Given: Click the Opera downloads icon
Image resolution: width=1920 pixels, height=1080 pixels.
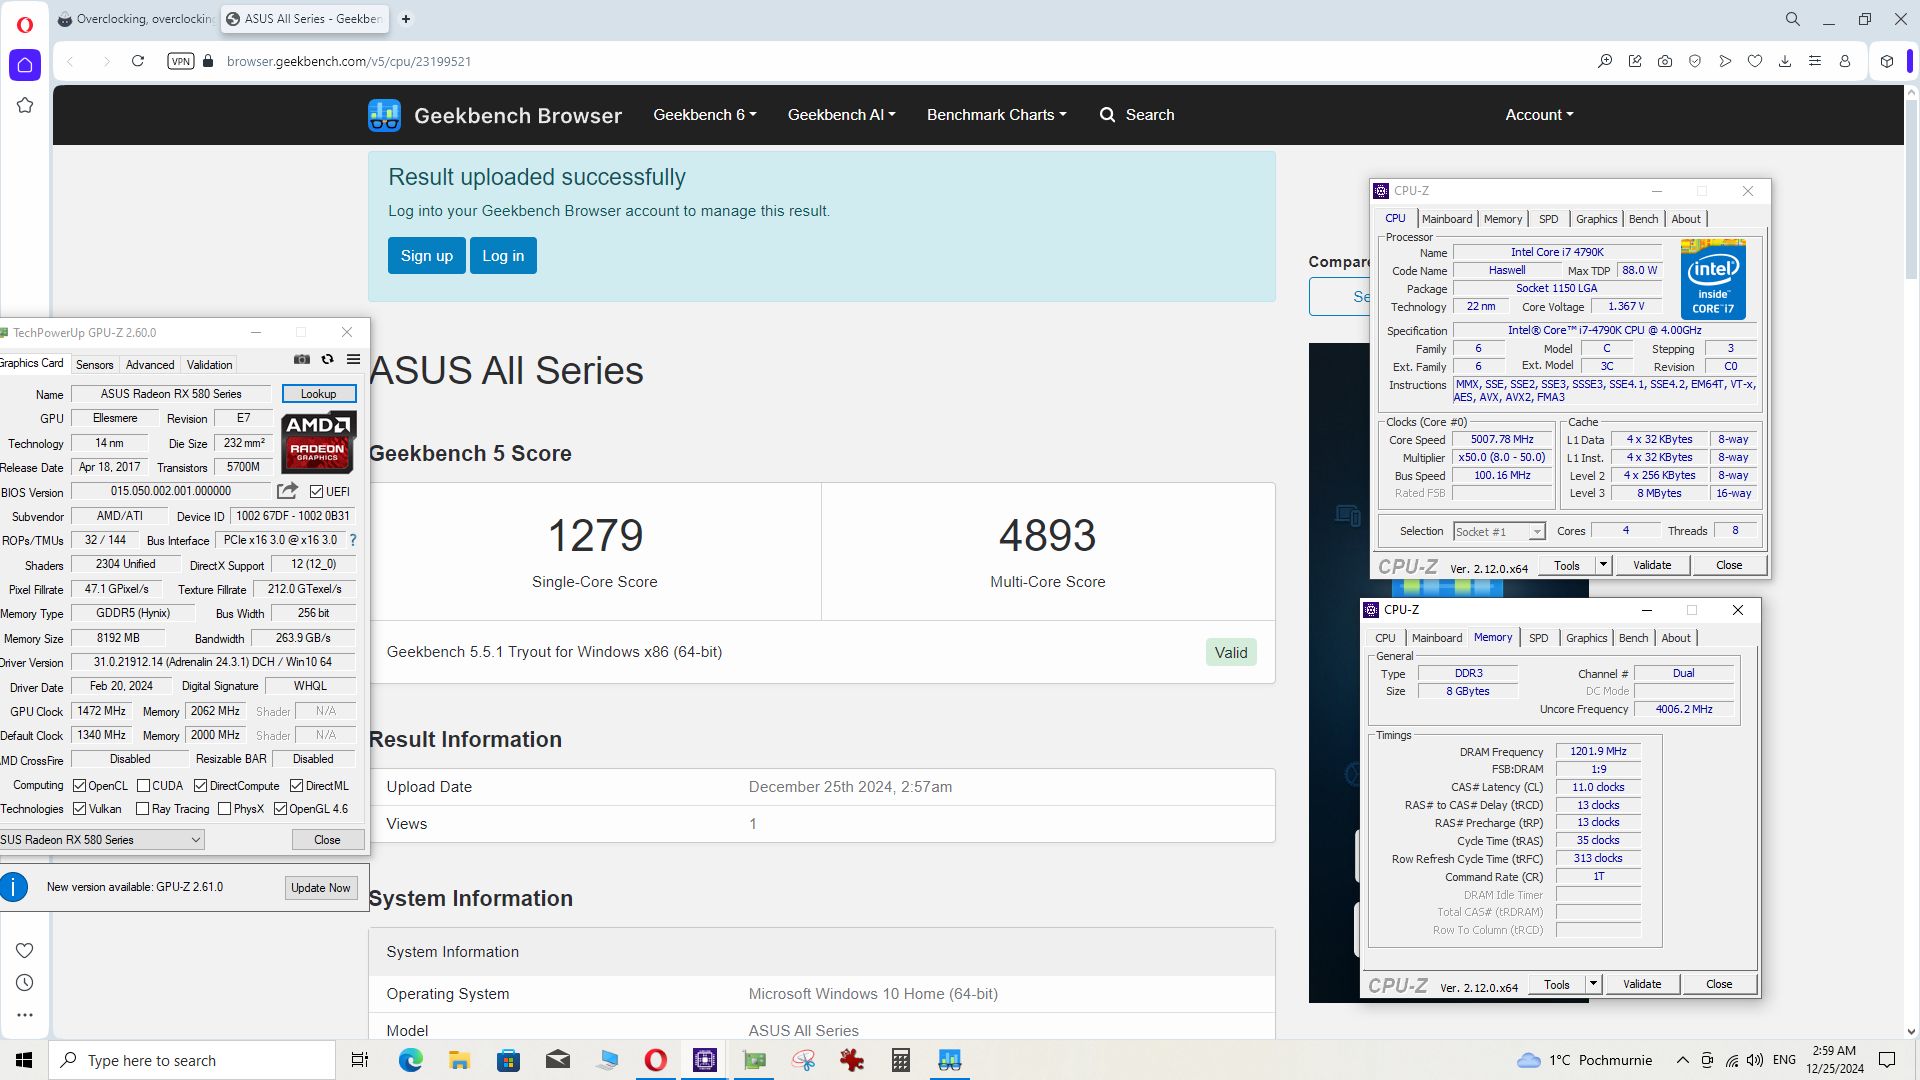Looking at the screenshot, I should click(x=1785, y=61).
